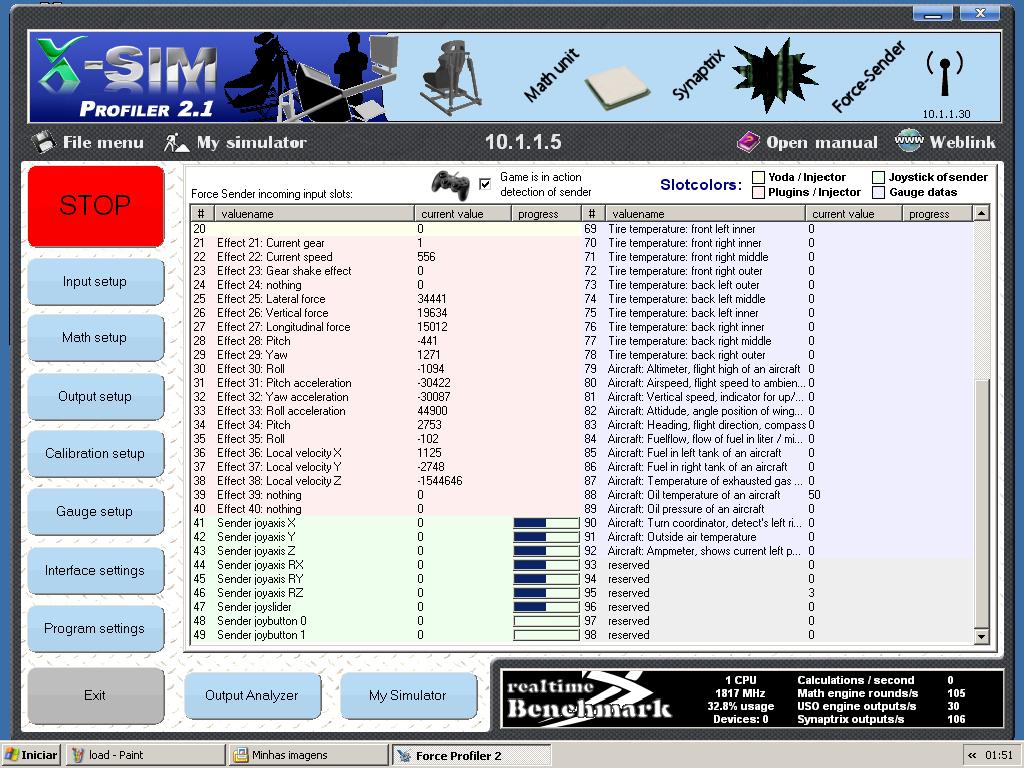Click Sender joyslider progress bar
The image size is (1024, 768).
click(x=547, y=607)
